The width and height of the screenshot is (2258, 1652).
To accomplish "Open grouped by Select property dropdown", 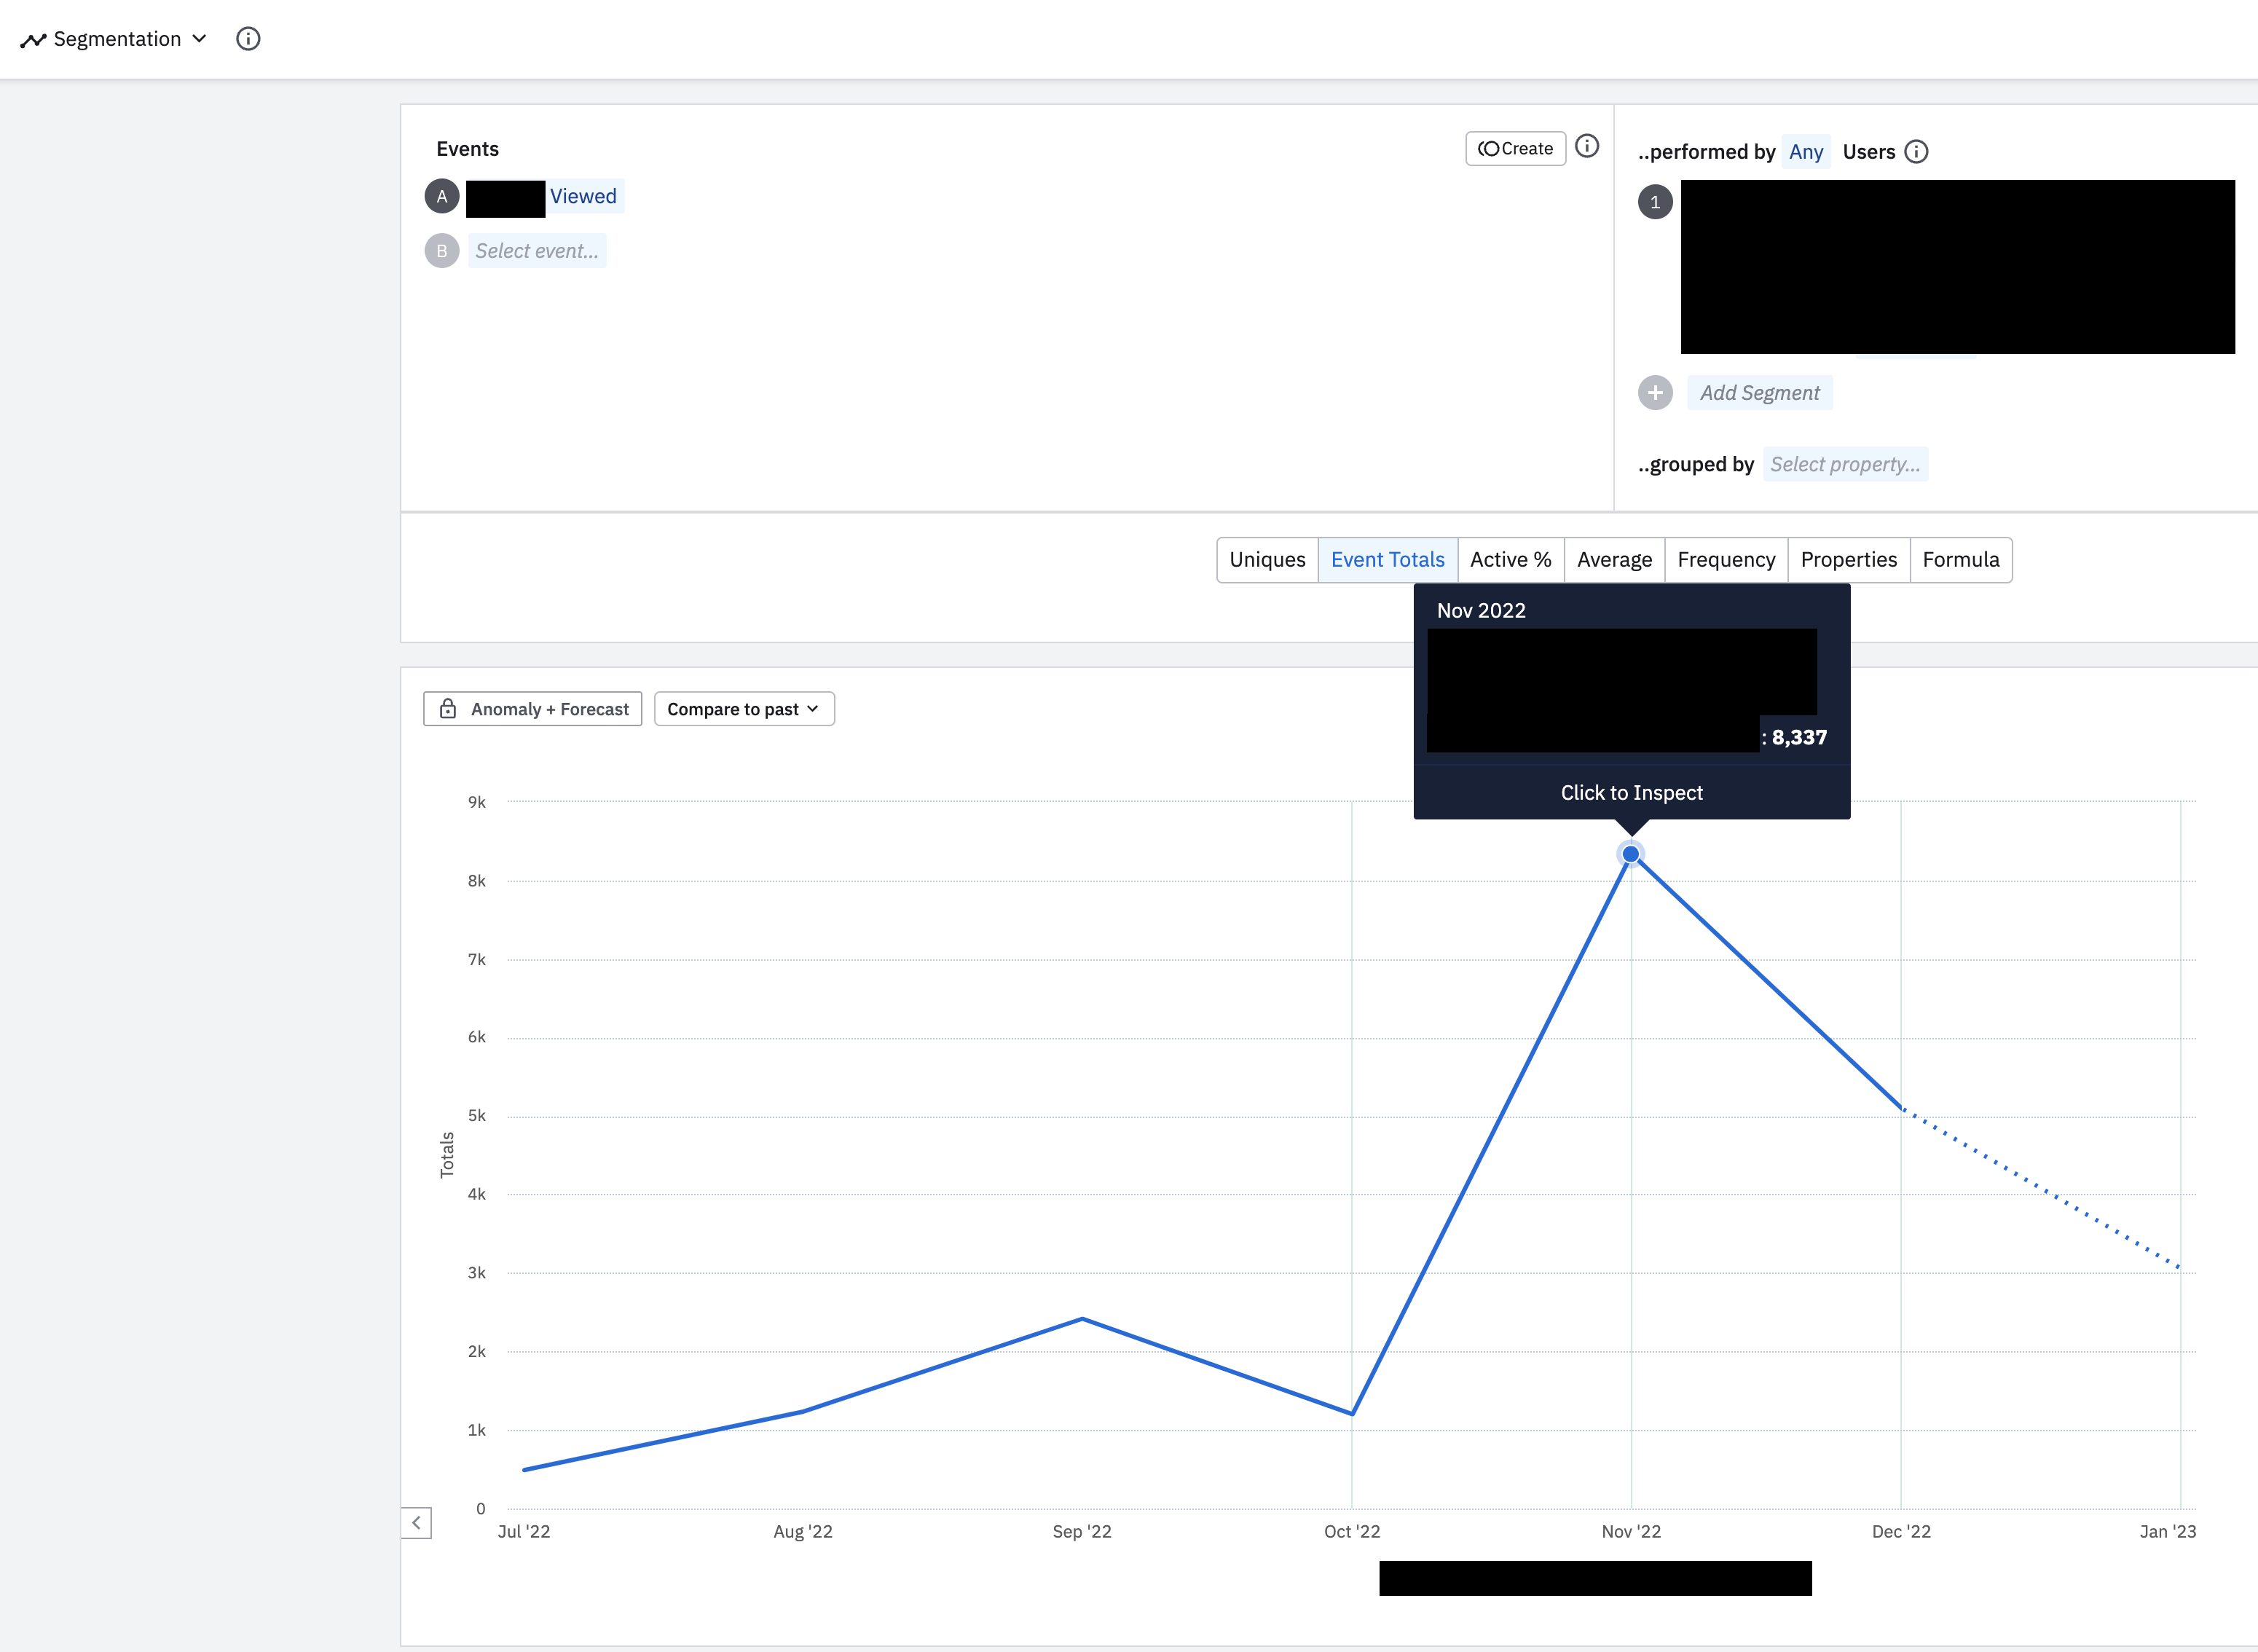I will 1844,465.
